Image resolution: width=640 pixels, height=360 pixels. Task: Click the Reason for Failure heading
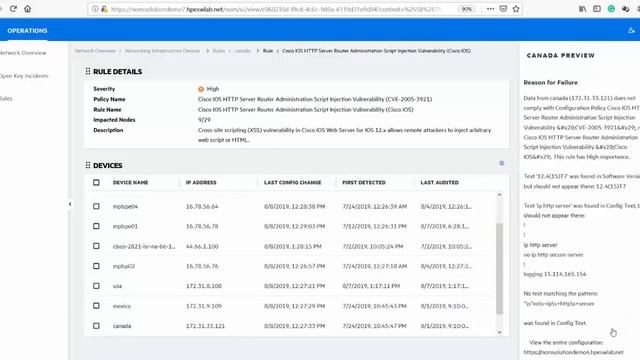[x=551, y=82]
